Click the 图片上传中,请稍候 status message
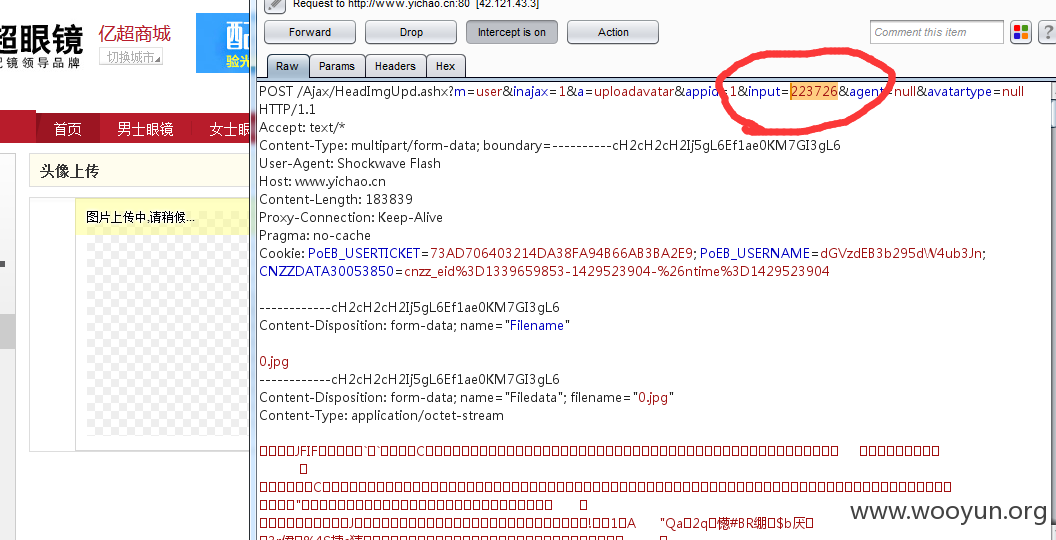1056x540 pixels. pos(140,217)
